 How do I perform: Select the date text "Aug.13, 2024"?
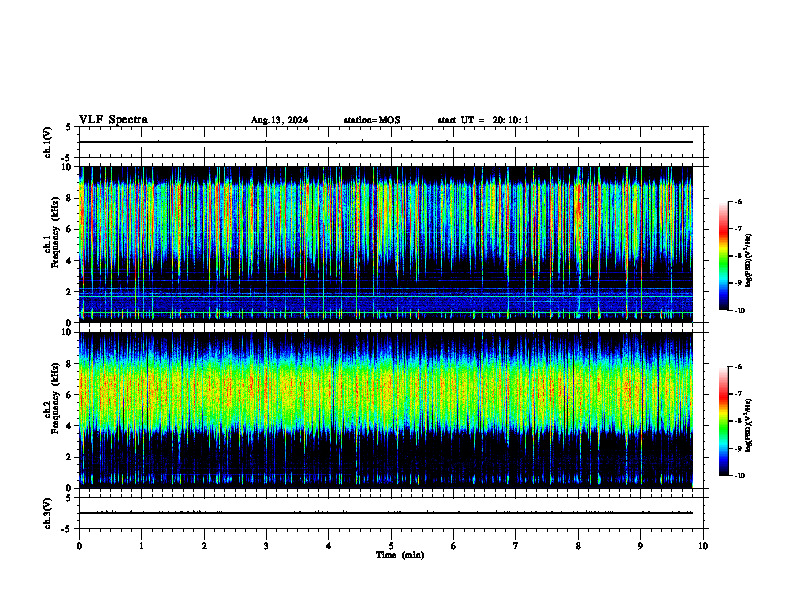279,120
